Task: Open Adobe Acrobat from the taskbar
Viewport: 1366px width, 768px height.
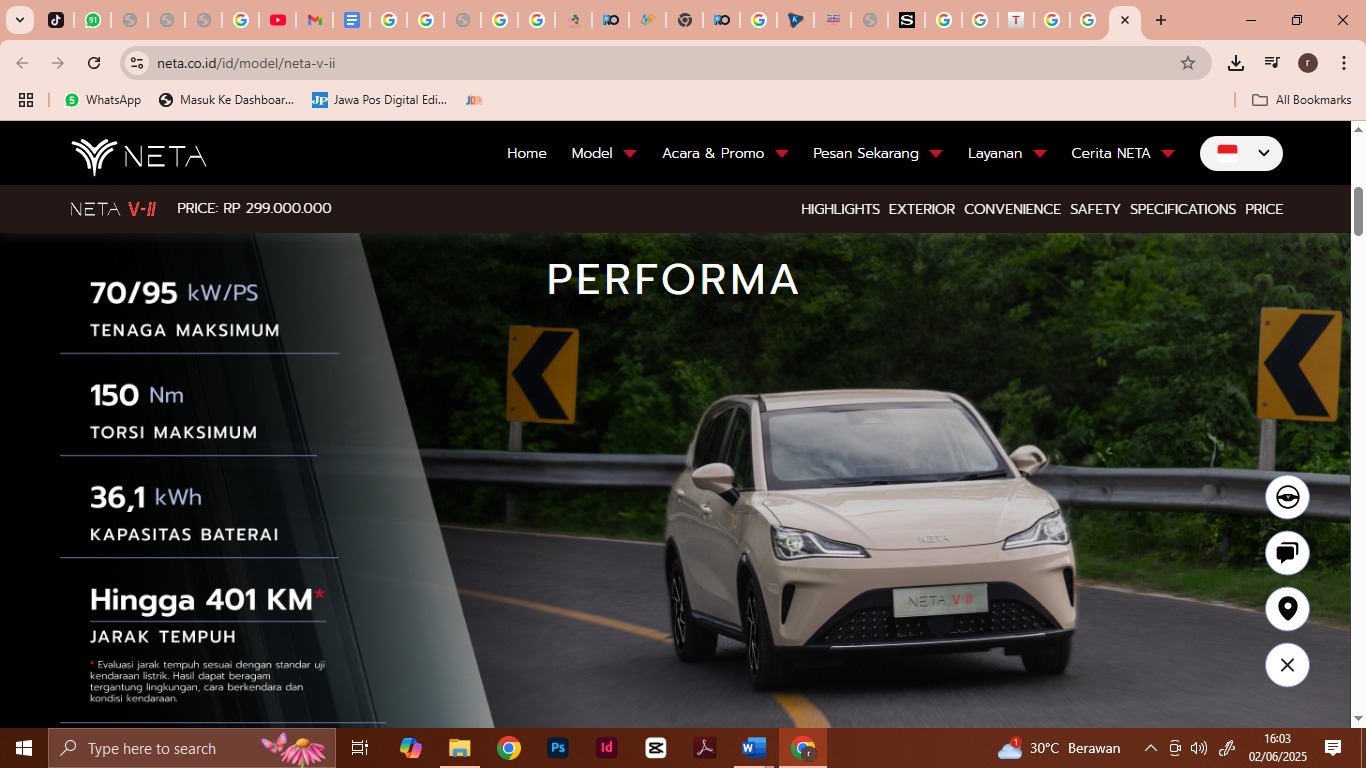Action: [705, 748]
